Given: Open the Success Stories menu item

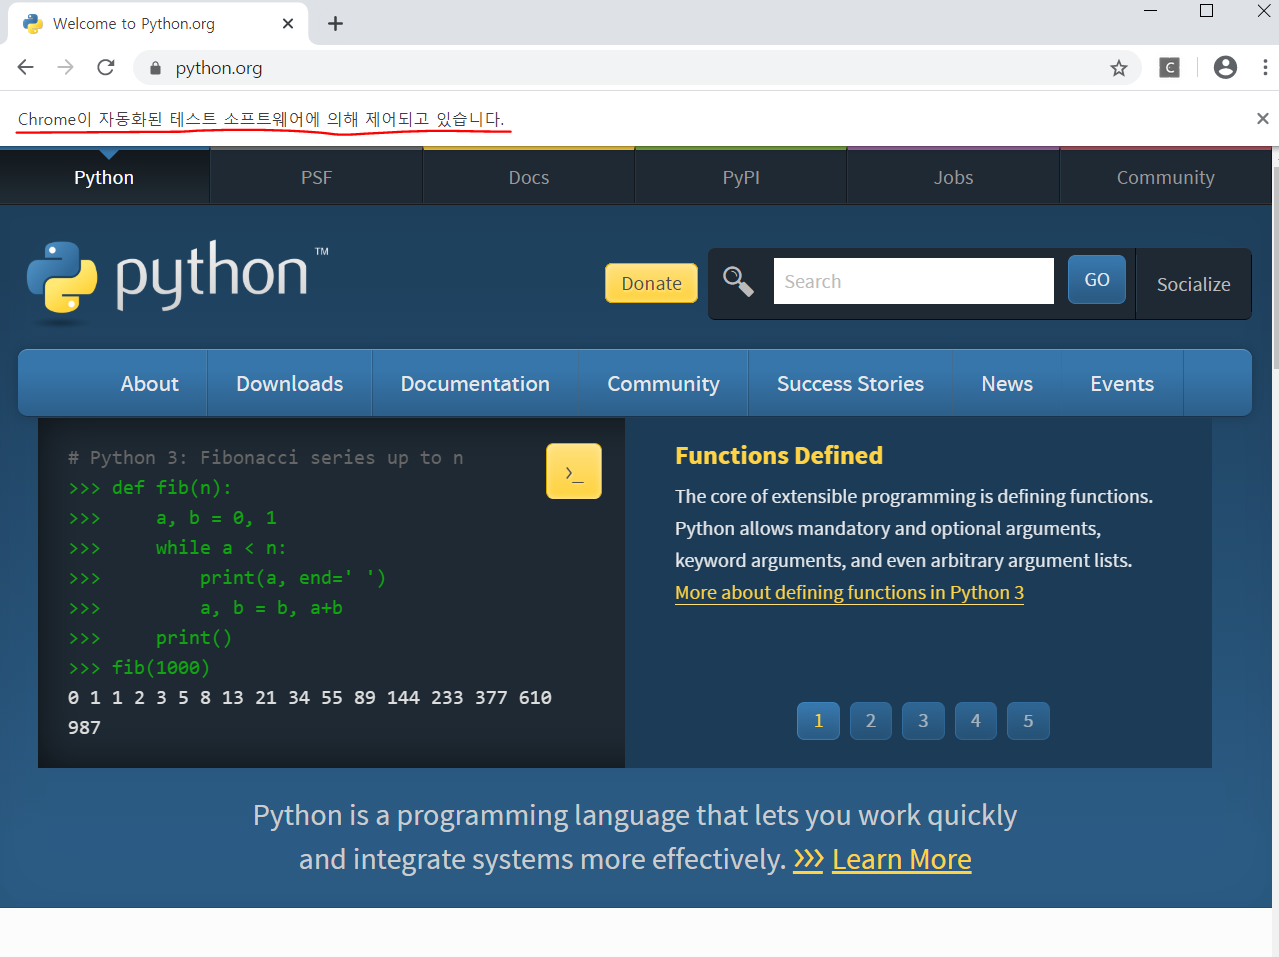Looking at the screenshot, I should coord(850,383).
